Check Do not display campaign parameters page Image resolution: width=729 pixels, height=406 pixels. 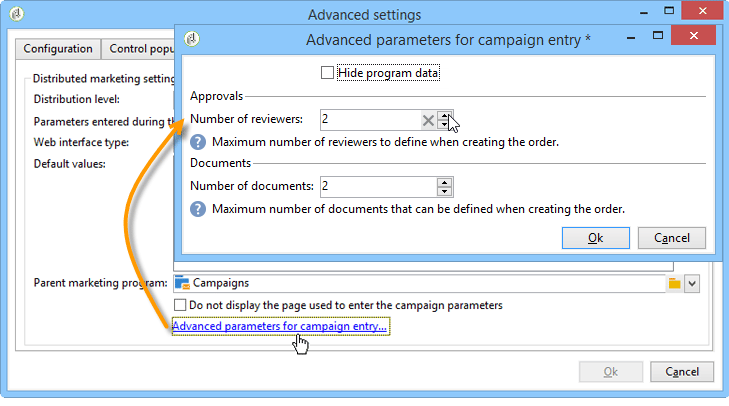(x=180, y=305)
